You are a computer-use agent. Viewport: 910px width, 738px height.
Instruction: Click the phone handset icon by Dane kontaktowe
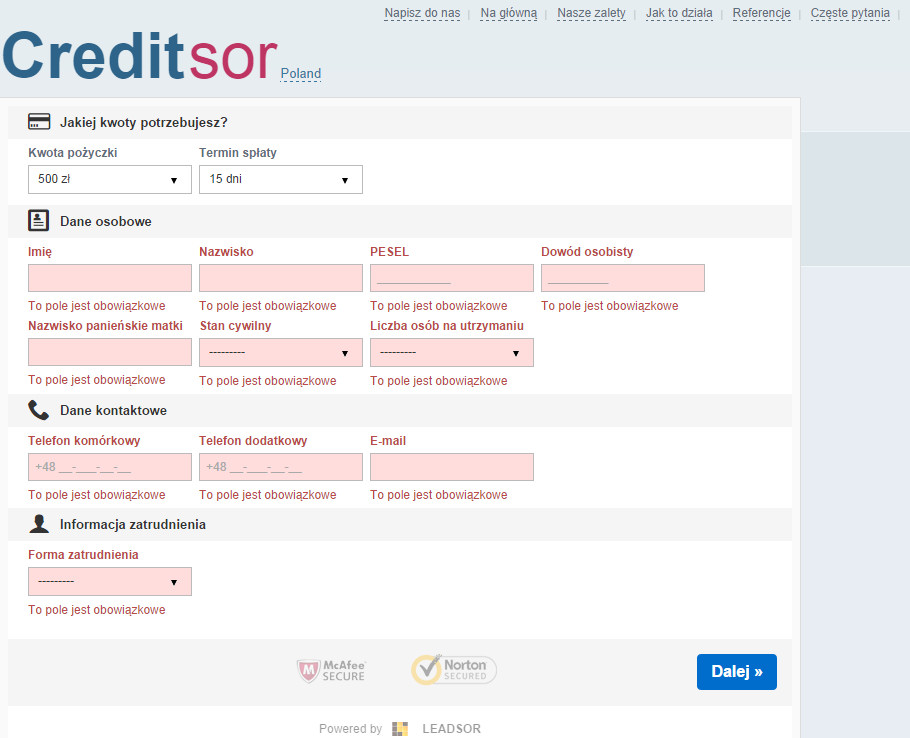(x=38, y=410)
